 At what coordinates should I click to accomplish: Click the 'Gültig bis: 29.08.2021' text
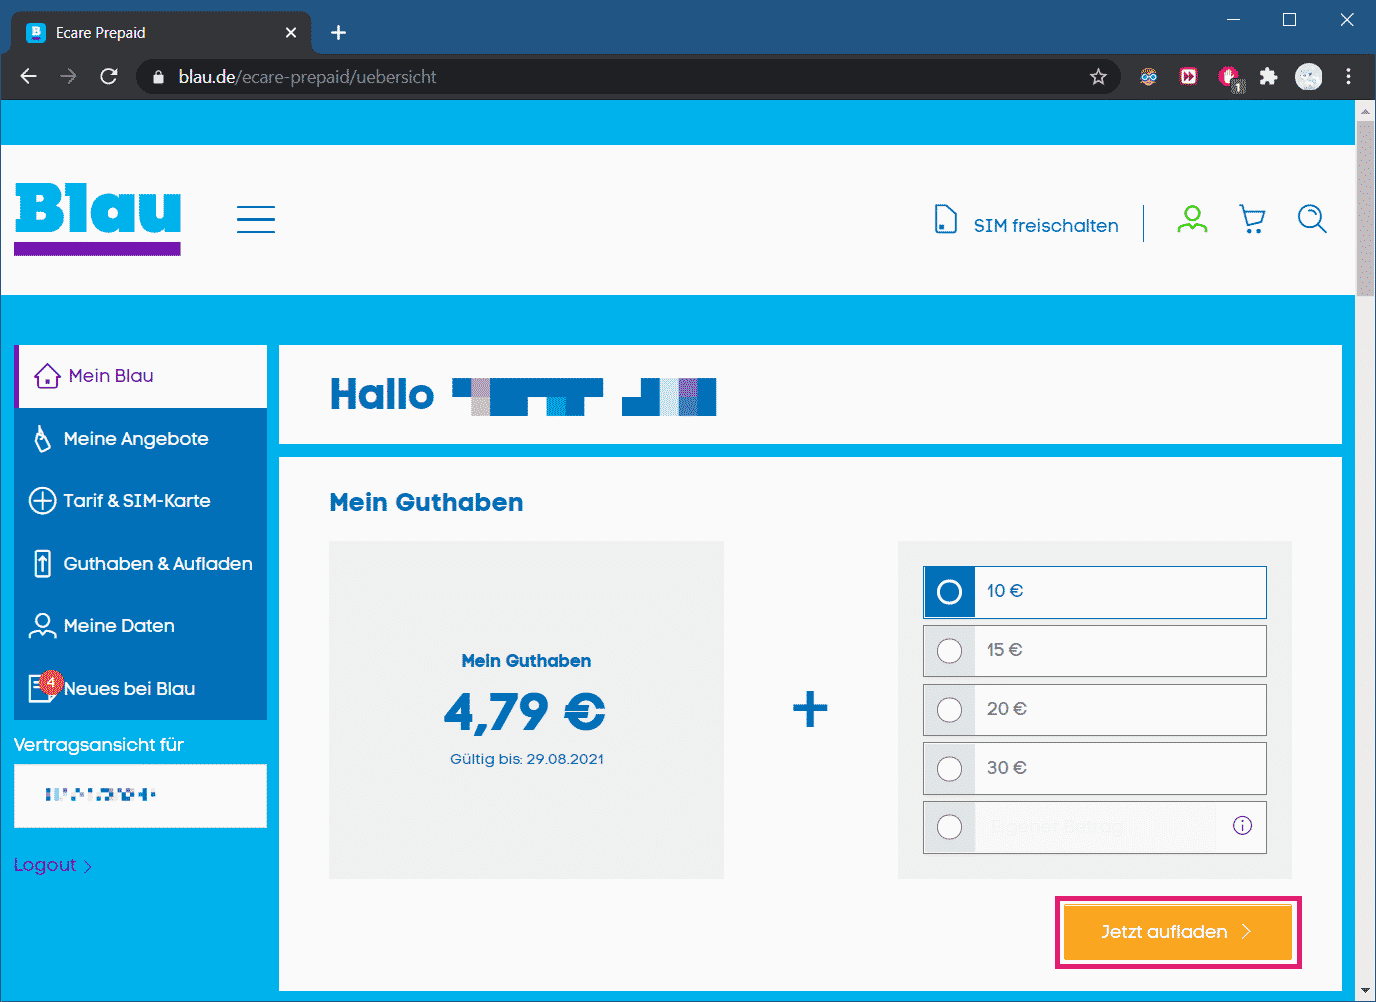click(x=527, y=759)
